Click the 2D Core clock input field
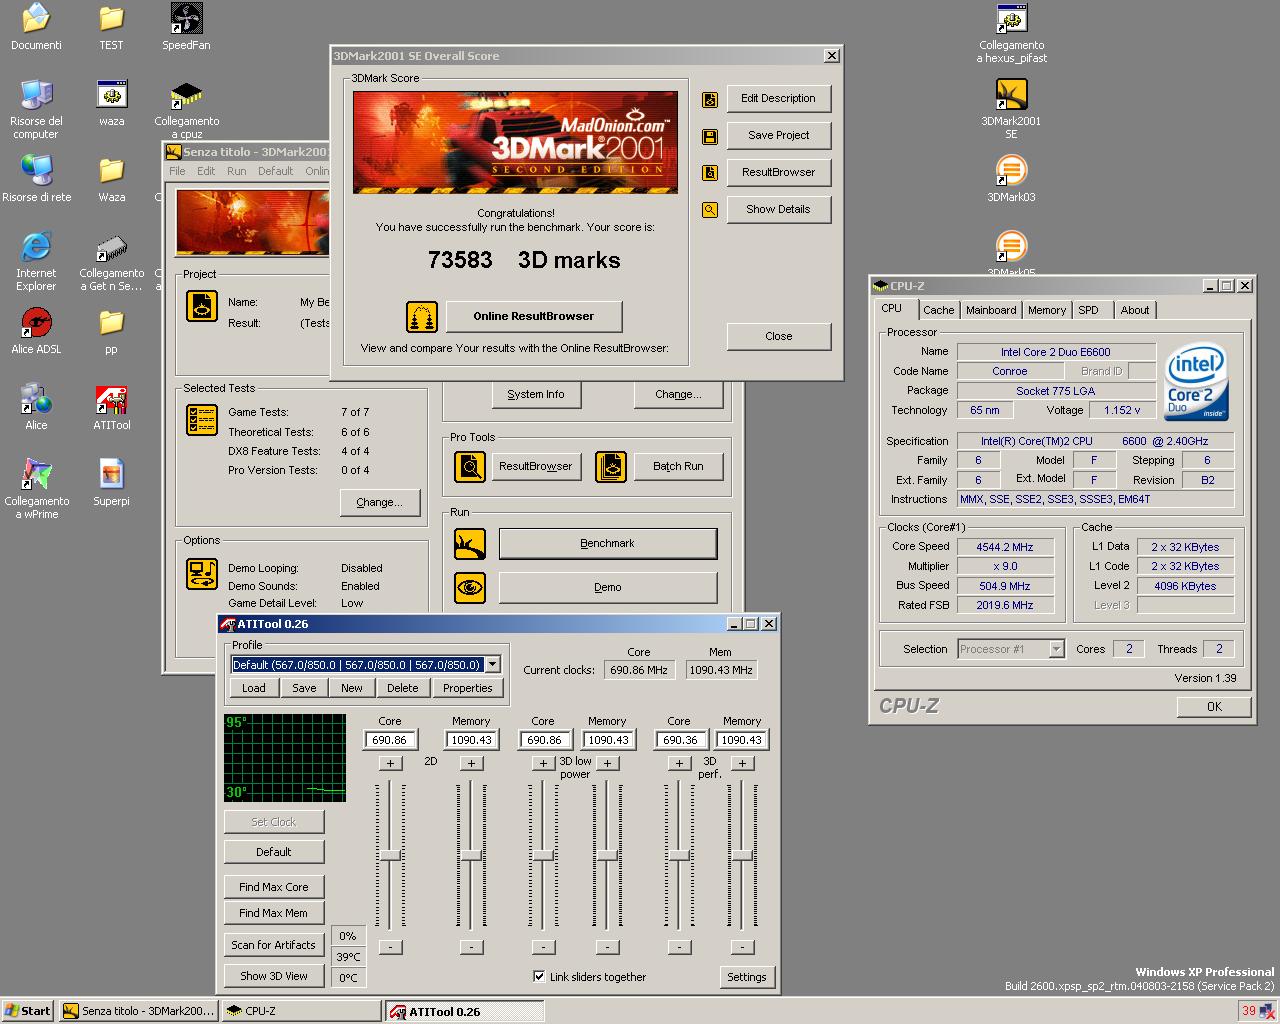 390,740
